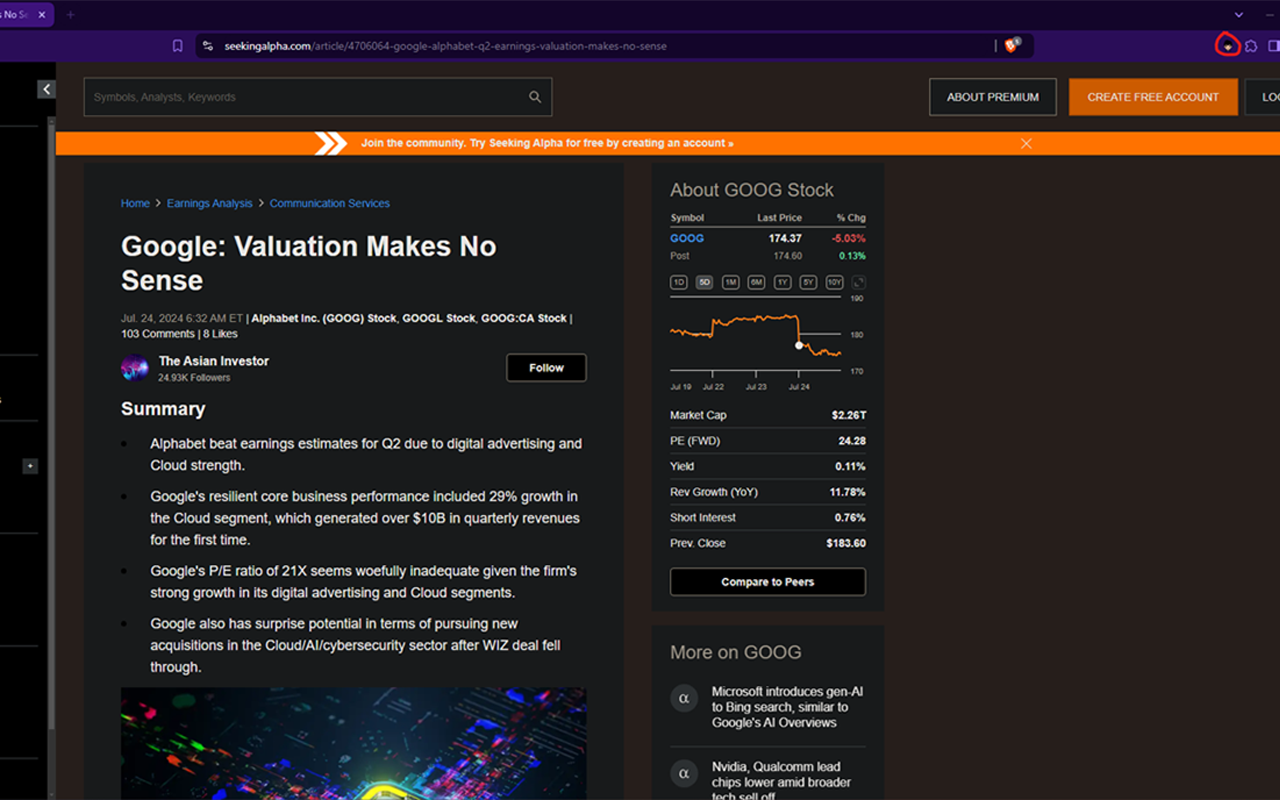Open the GOOGL Stock link
1280x800 pixels.
pyautogui.click(x=439, y=318)
